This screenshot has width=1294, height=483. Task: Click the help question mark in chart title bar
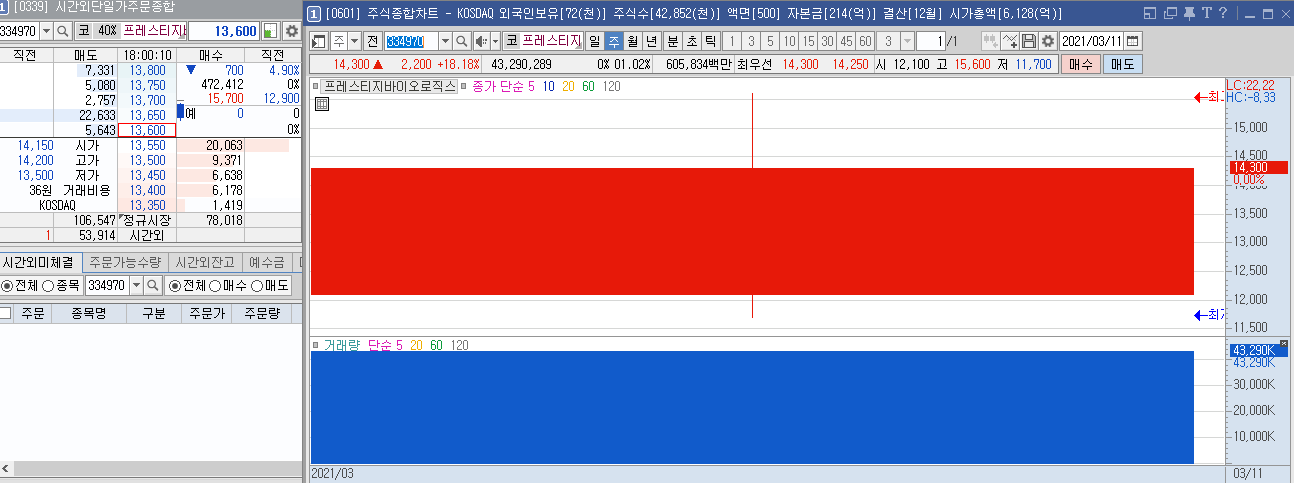(1222, 13)
